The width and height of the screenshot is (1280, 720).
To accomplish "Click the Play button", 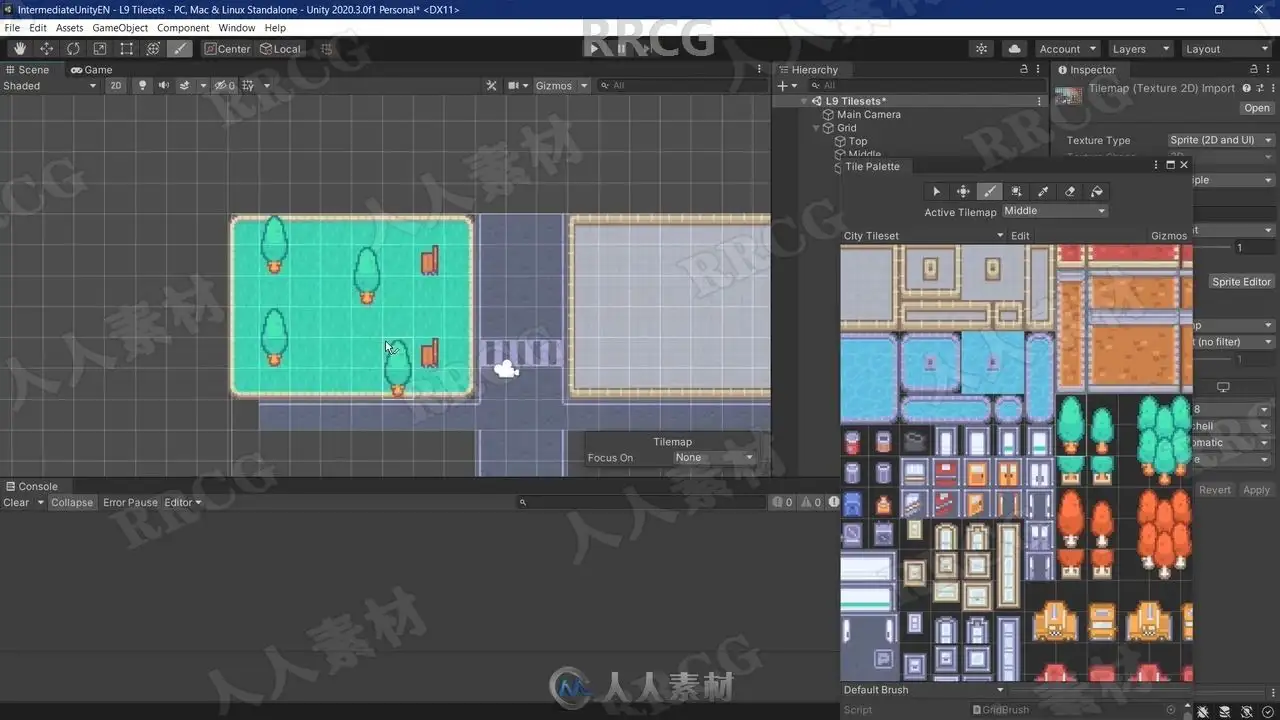I will 594,48.
